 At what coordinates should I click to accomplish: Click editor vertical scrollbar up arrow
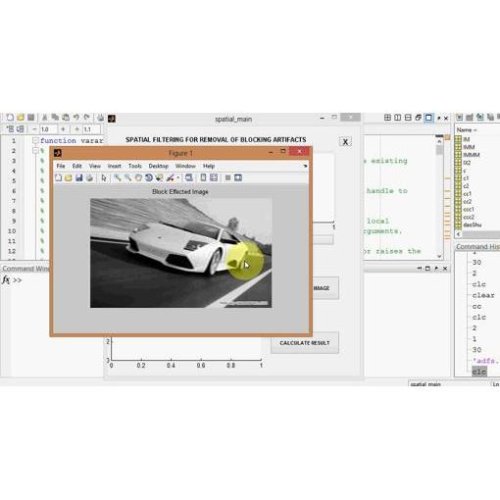(439, 141)
